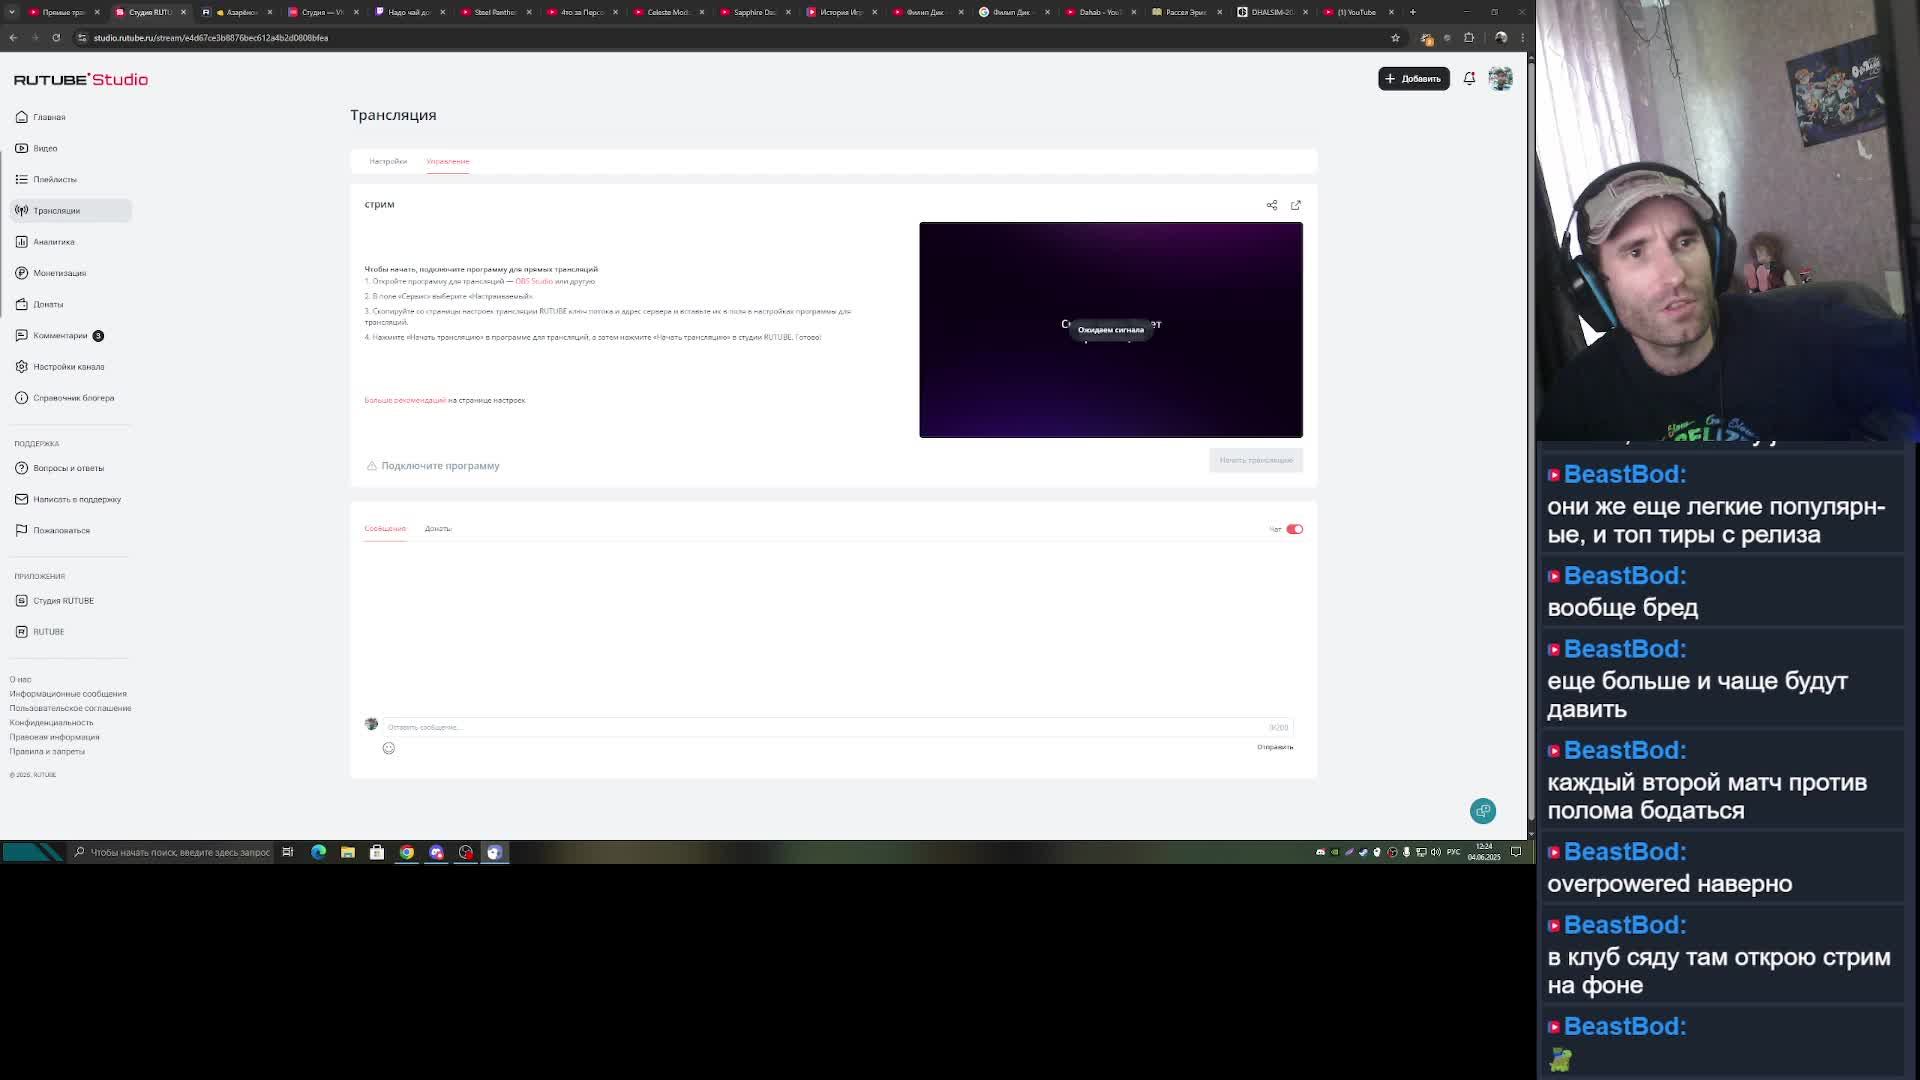Open stream in new window icon
The height and width of the screenshot is (1080, 1920).
click(1296, 205)
